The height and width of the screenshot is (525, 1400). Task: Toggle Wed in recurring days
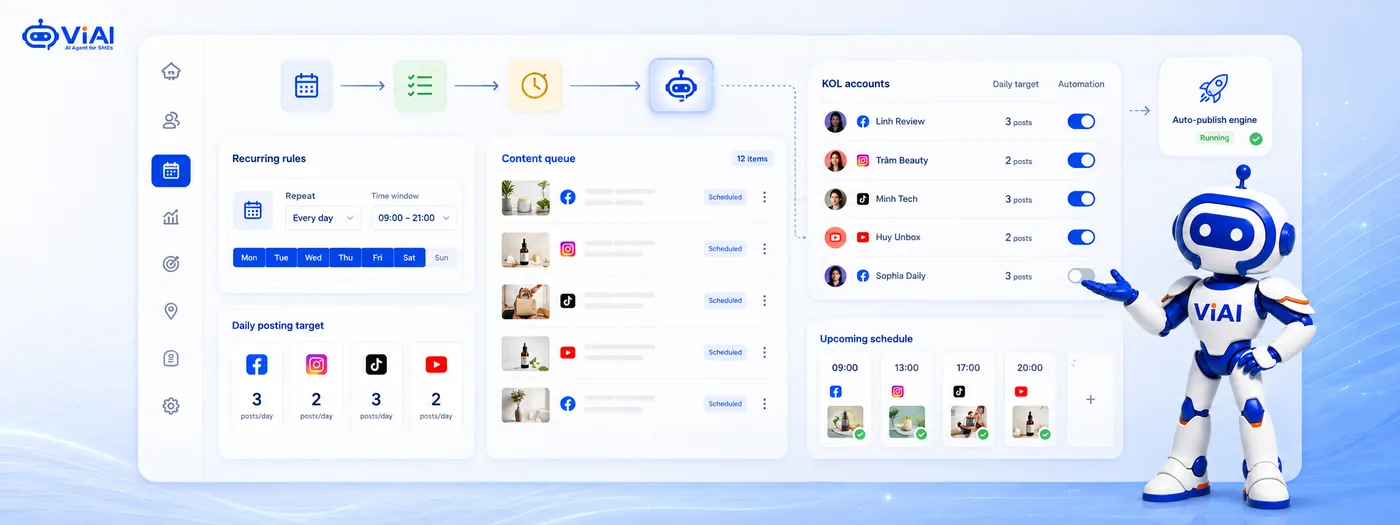coord(313,258)
